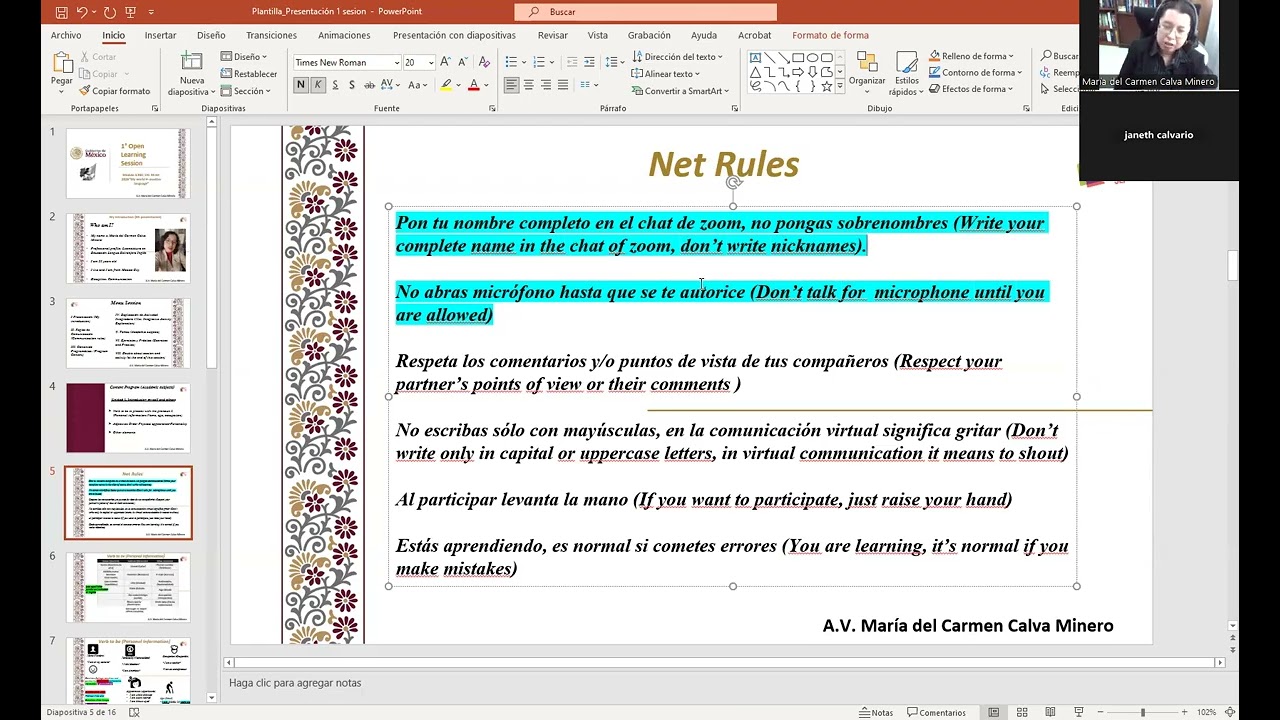Click Convertir a SmartArt

(680, 91)
